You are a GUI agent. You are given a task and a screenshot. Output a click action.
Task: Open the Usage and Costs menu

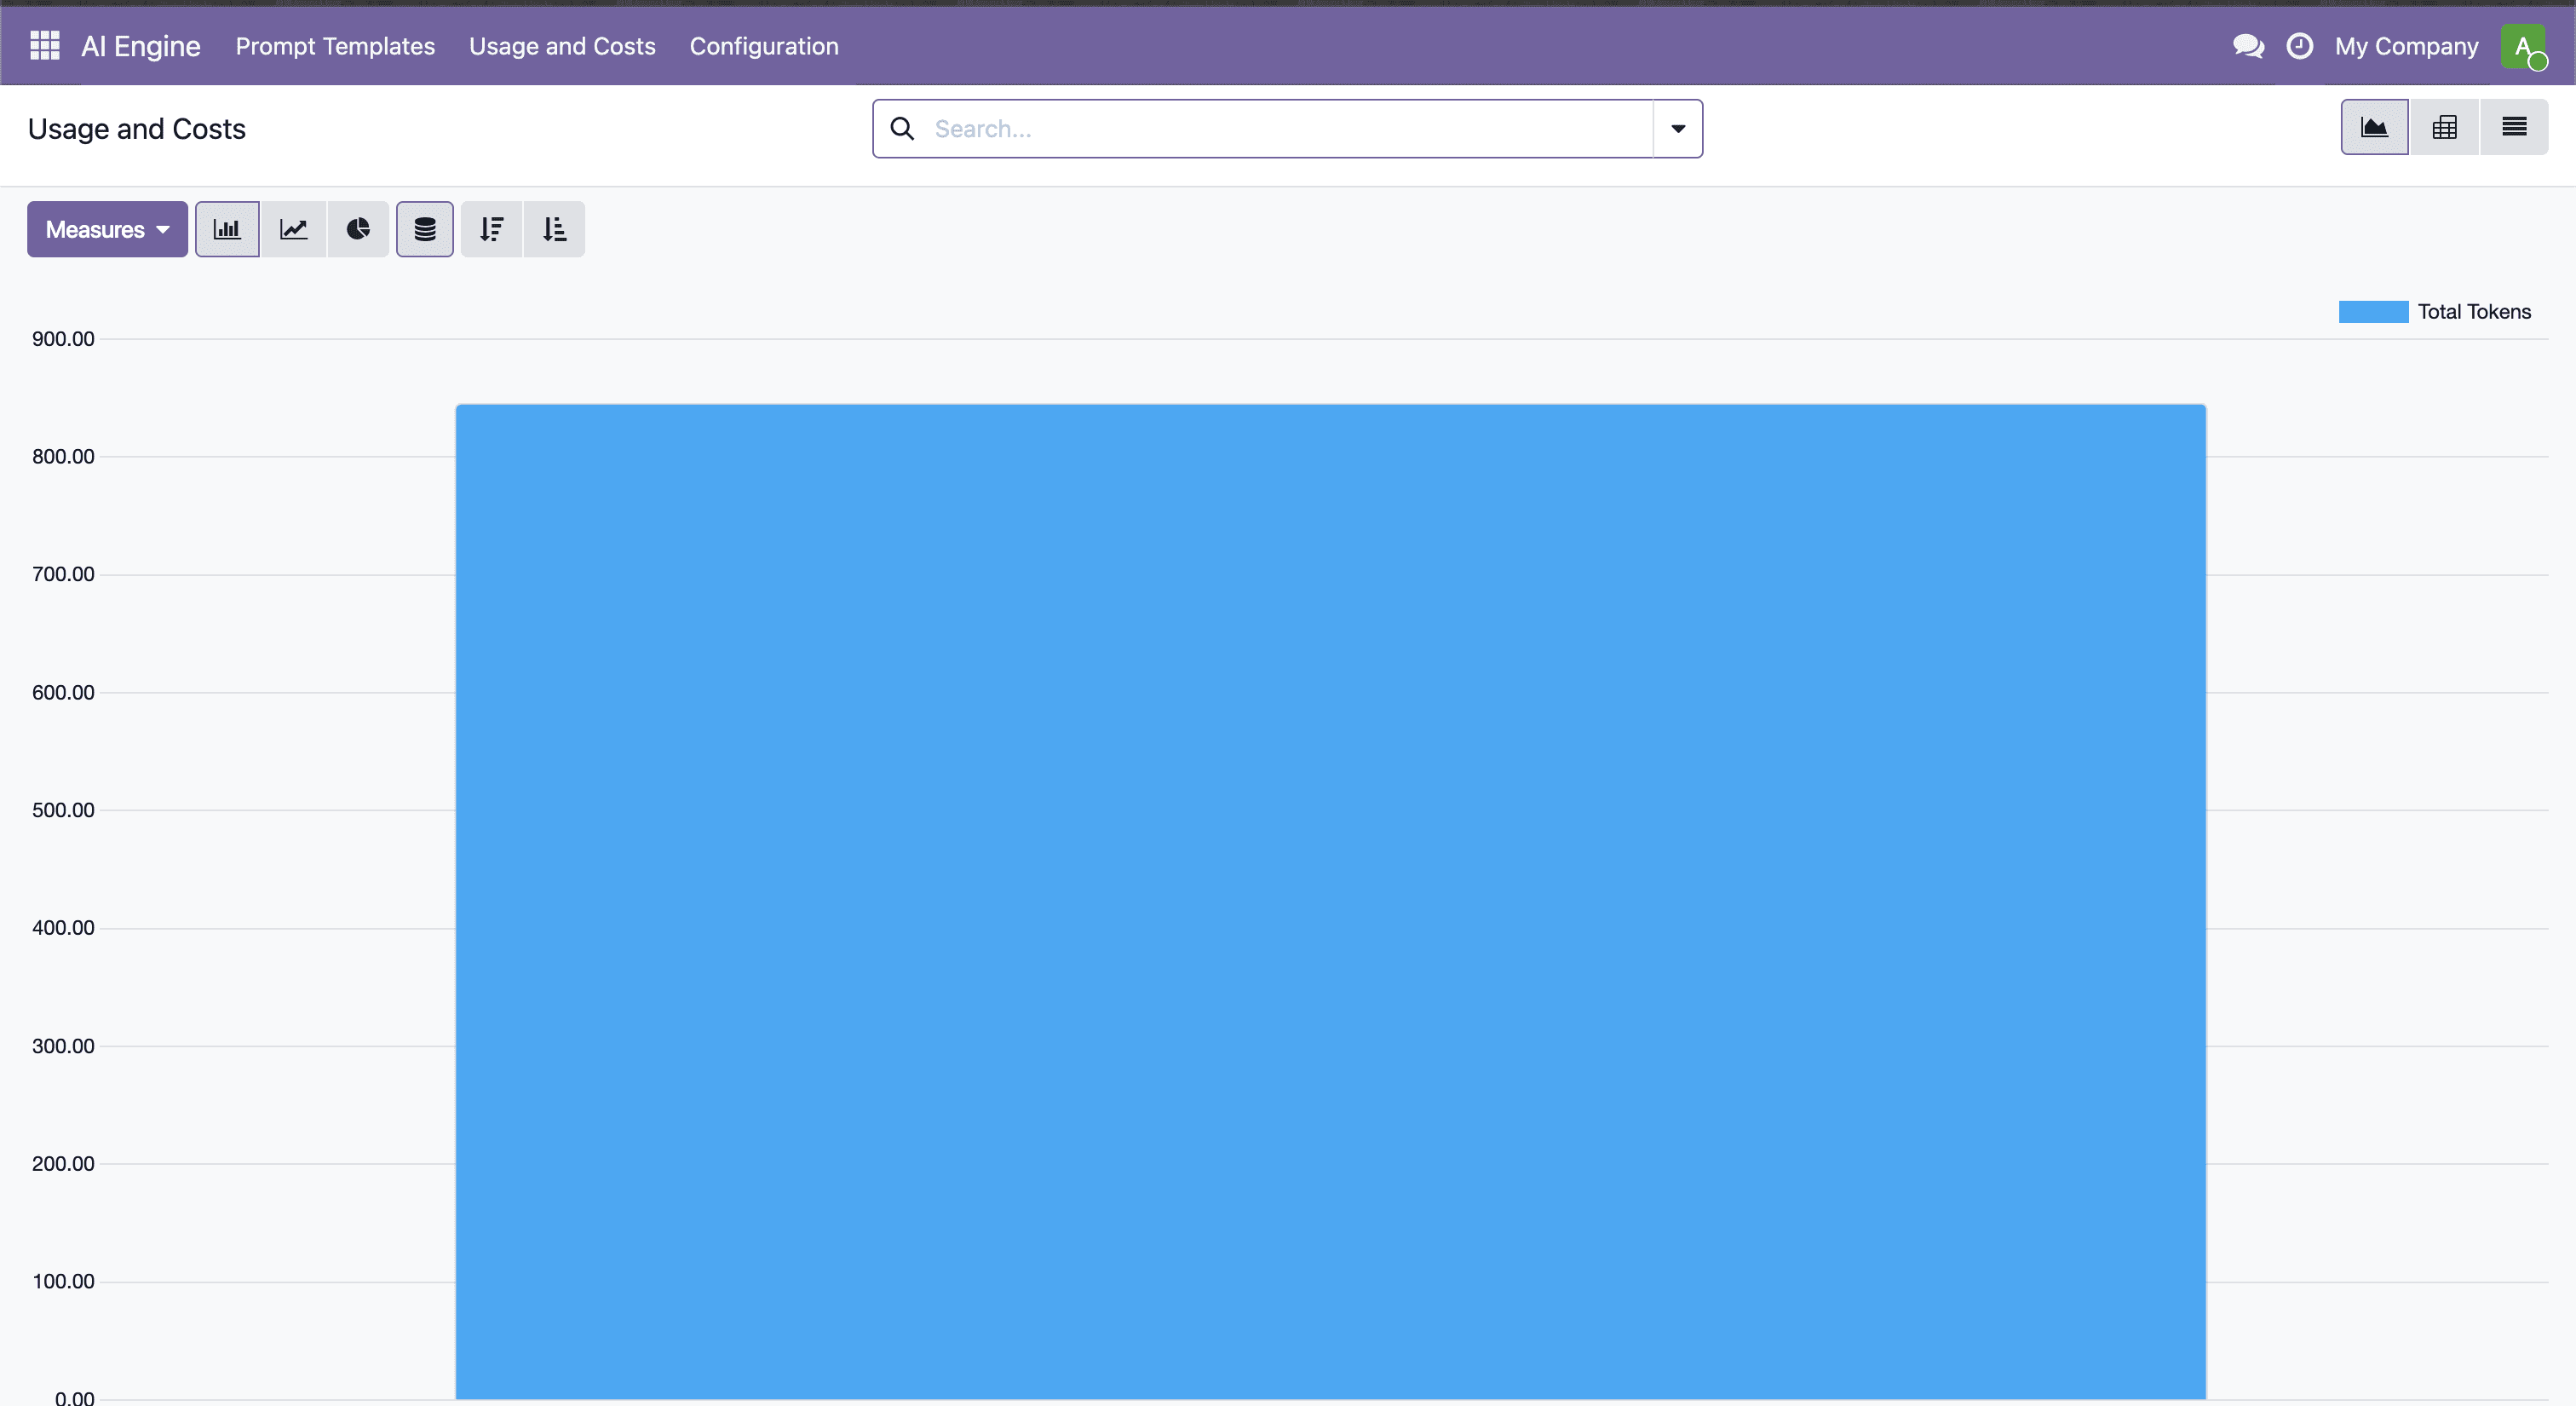point(562,46)
